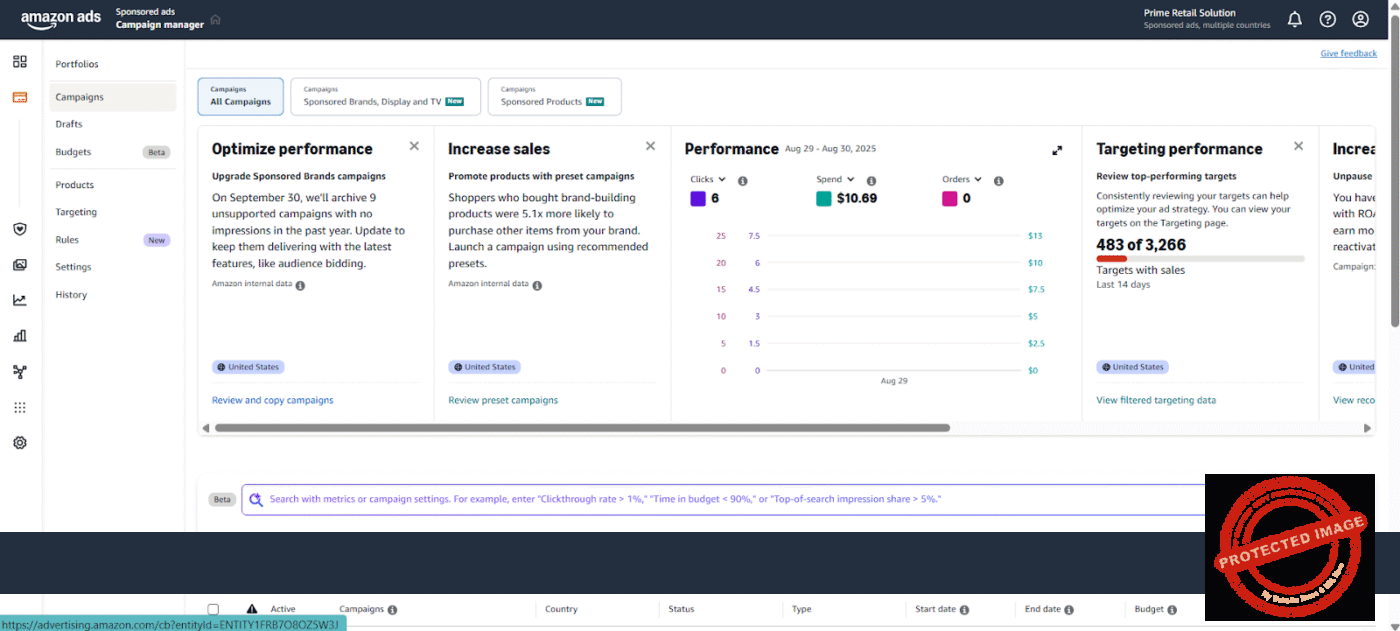Click Review and copy campaigns link
The image size is (1400, 631).
pos(273,400)
